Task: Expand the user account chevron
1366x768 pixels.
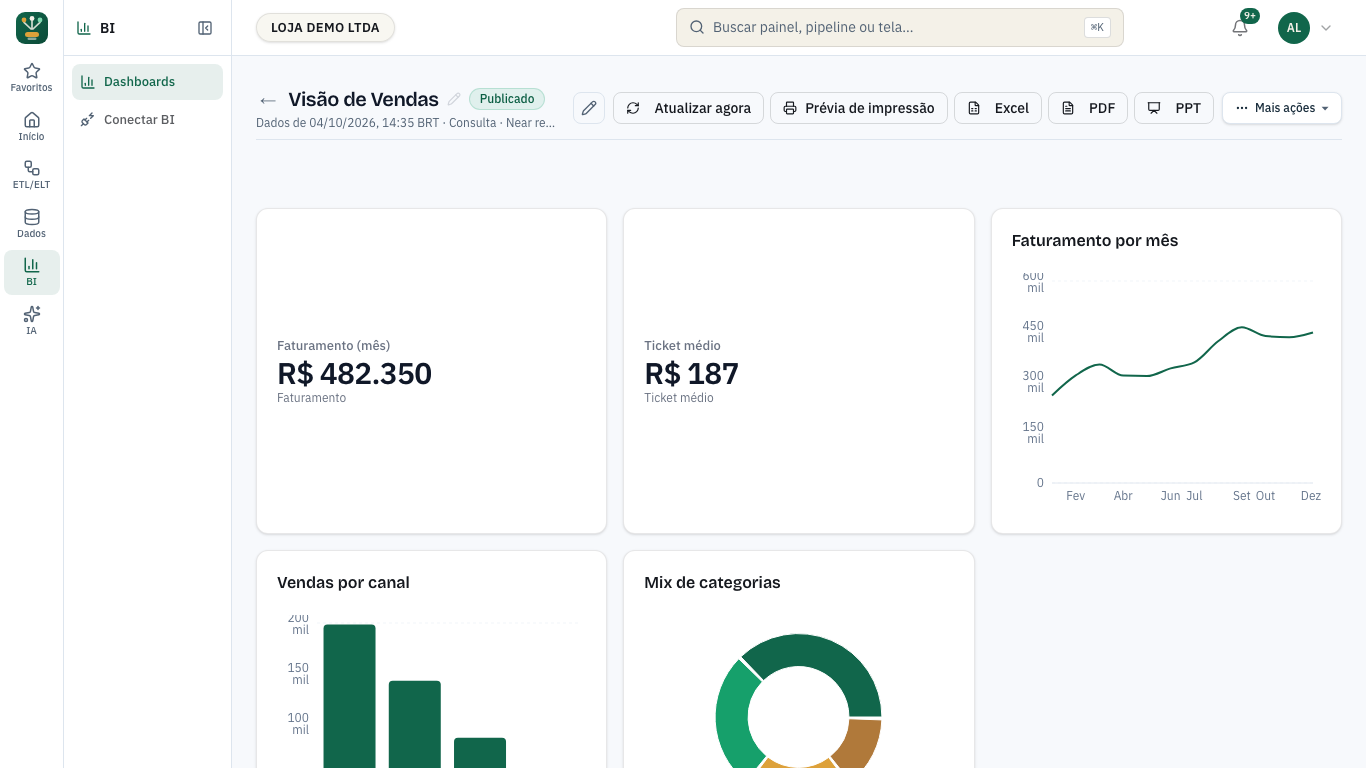Action: tap(1326, 28)
